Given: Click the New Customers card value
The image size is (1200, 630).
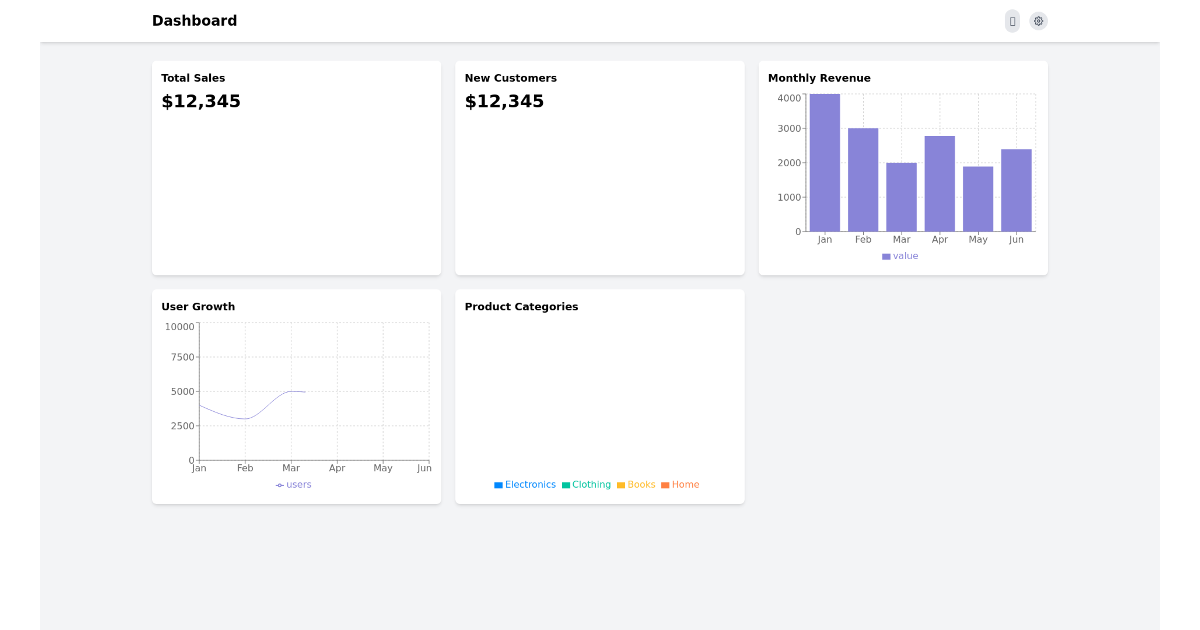Looking at the screenshot, I should pos(504,101).
